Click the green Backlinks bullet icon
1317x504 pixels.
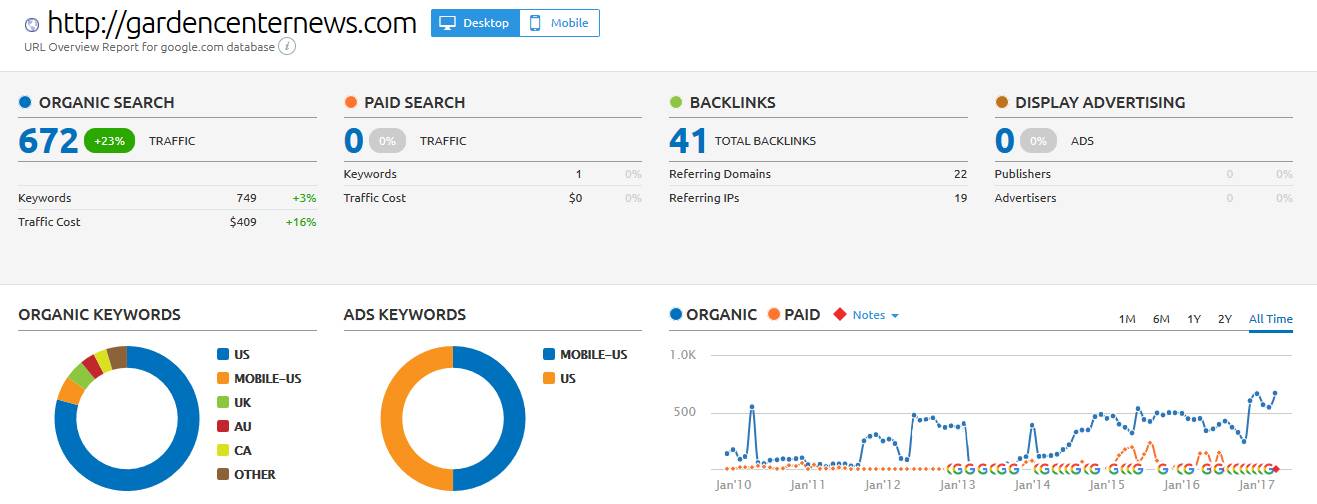676,102
